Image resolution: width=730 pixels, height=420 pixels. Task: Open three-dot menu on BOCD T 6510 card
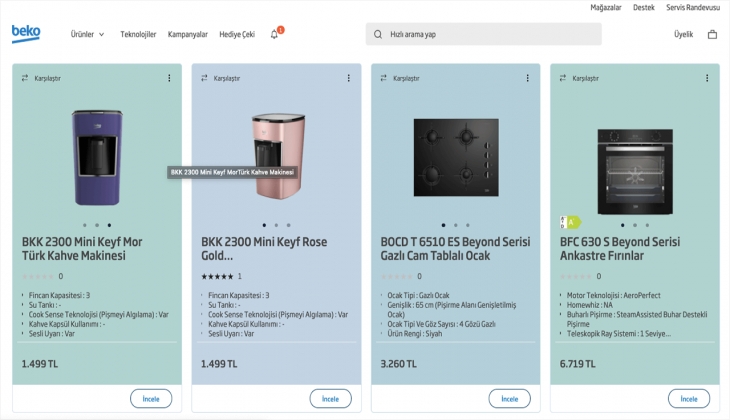[x=527, y=78]
